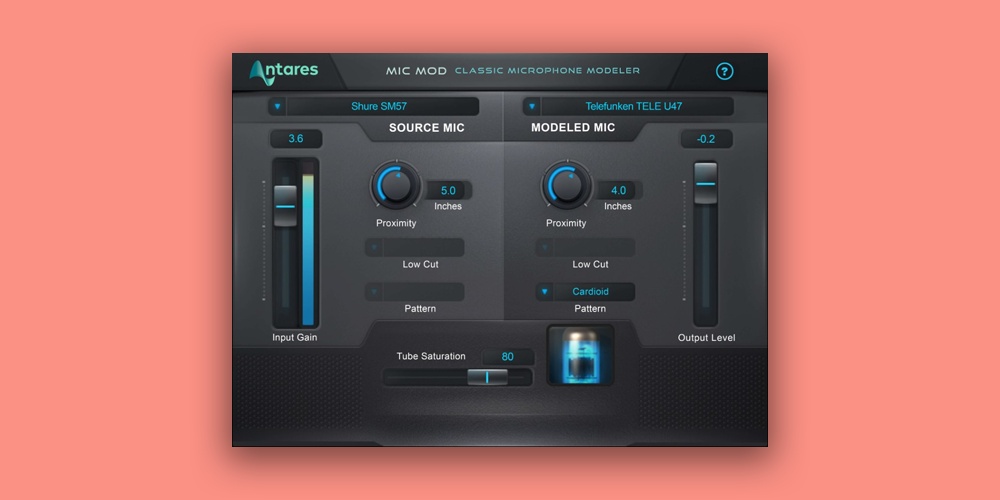Toggle the Modeled Mic Low Cut

(x=586, y=247)
